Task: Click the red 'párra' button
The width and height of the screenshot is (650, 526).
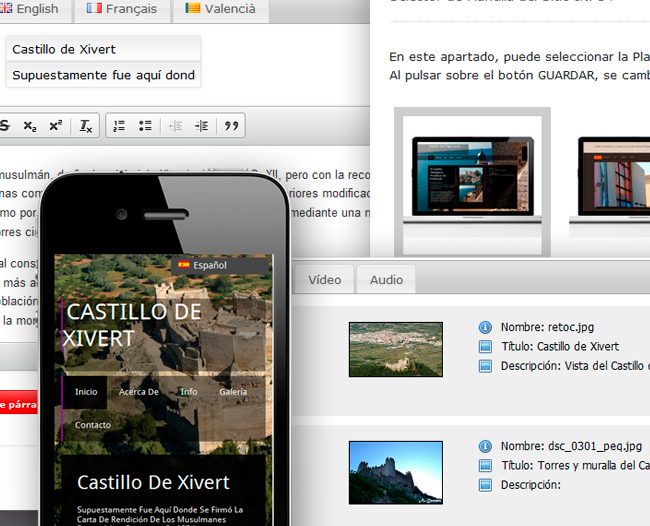Action: pos(19,402)
